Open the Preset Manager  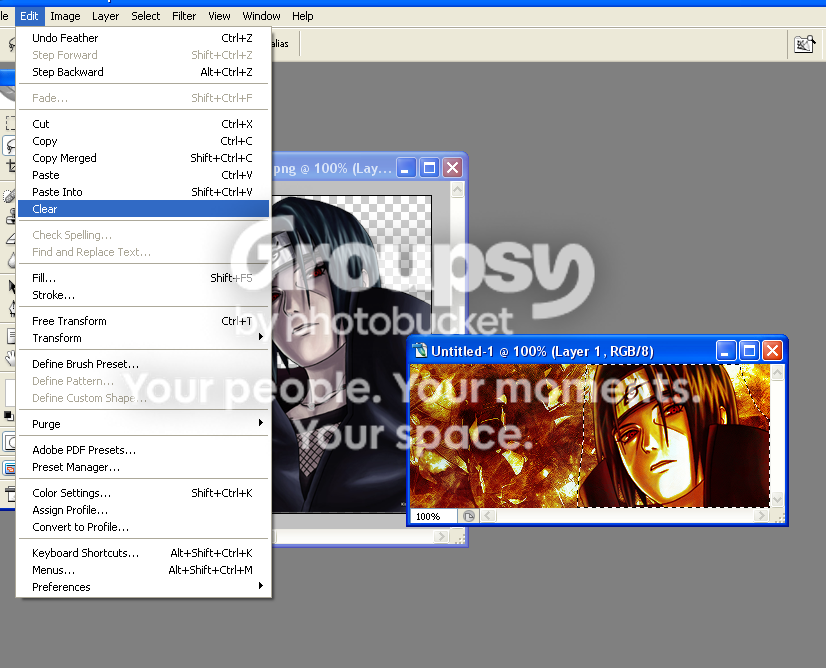143,467
